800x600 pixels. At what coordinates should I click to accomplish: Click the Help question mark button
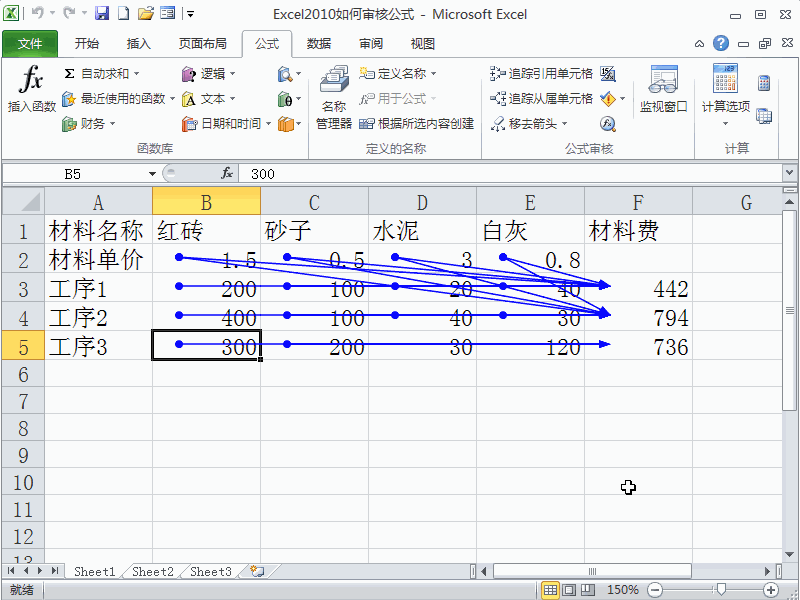pos(721,43)
